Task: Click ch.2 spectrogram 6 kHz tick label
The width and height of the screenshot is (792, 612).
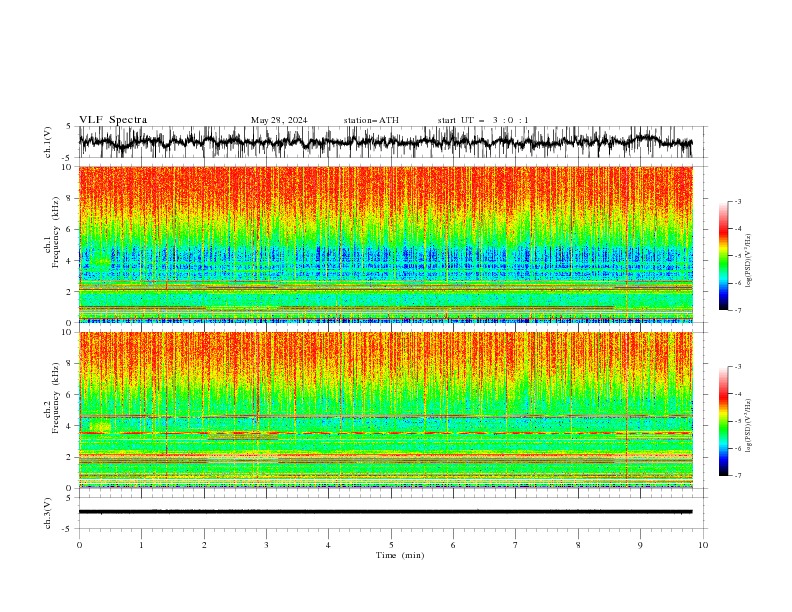Action: click(70, 395)
